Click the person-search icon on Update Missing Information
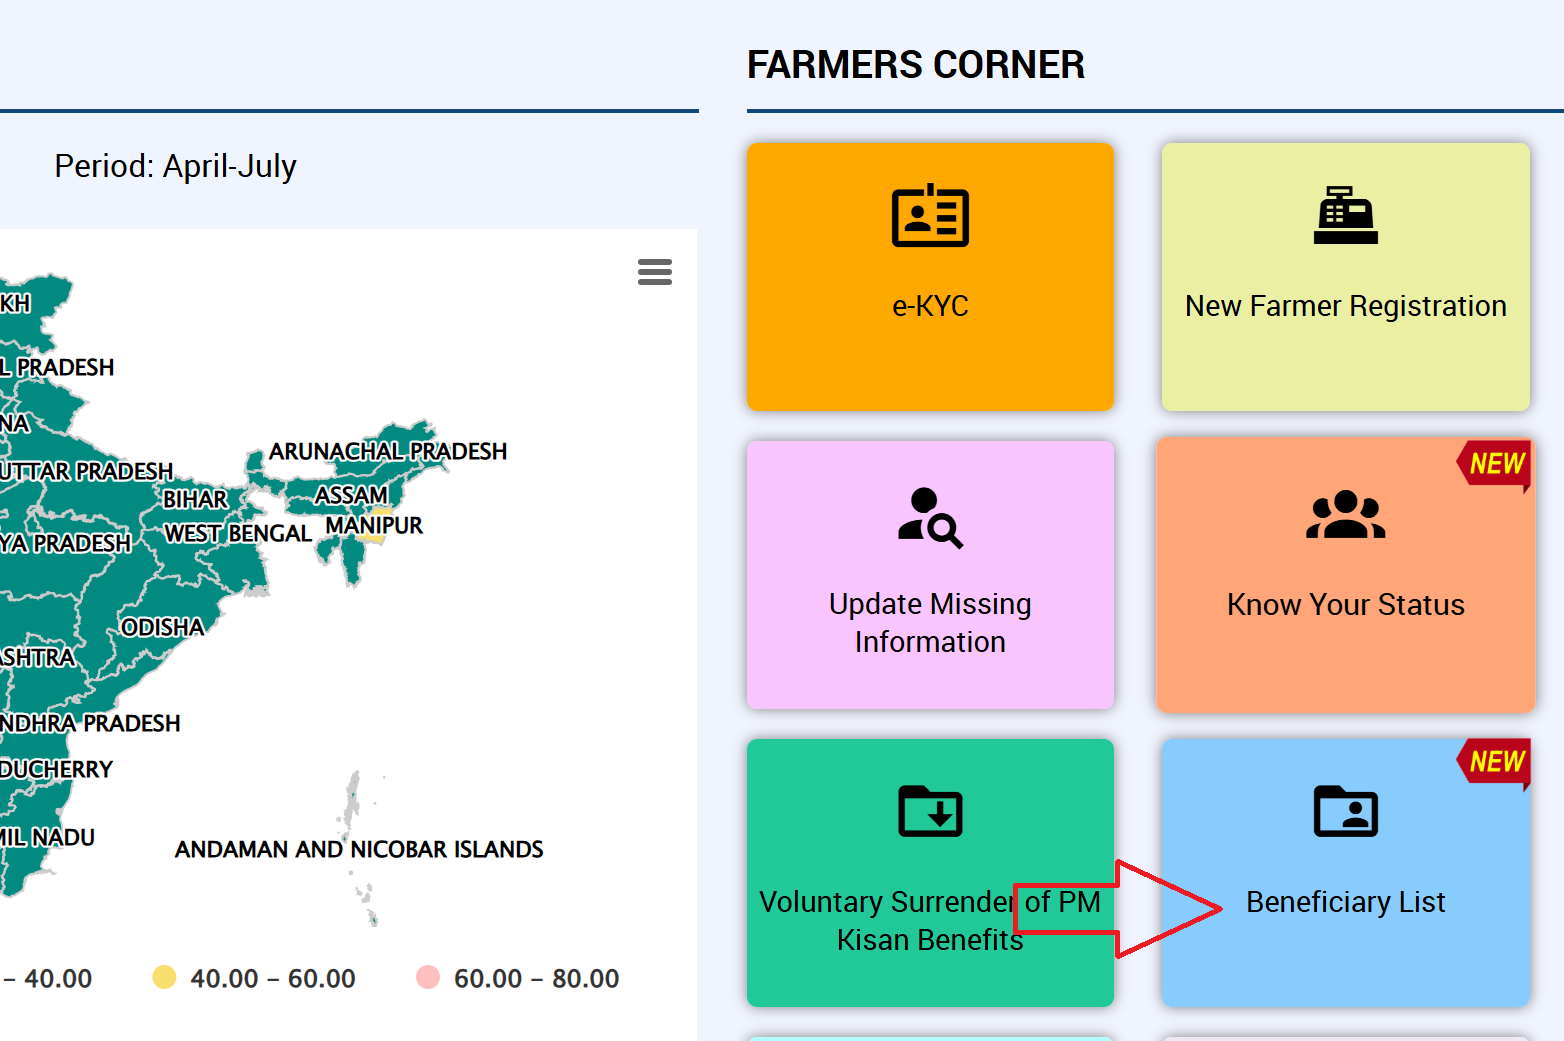 929,517
